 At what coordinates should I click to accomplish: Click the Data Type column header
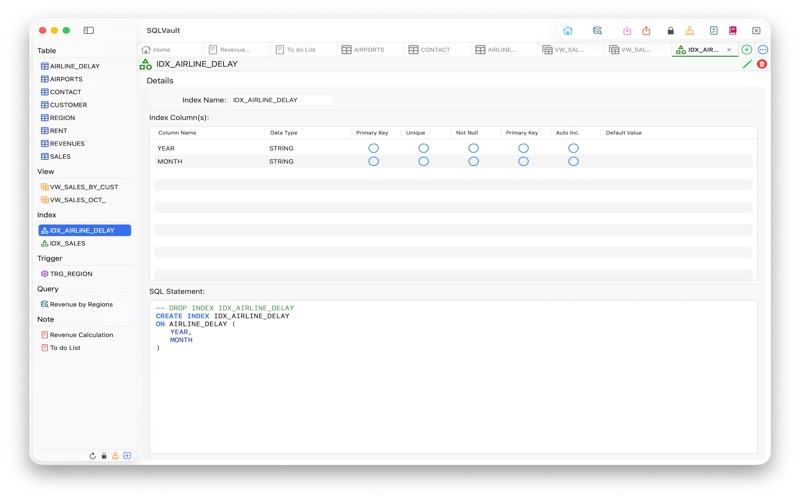click(283, 133)
